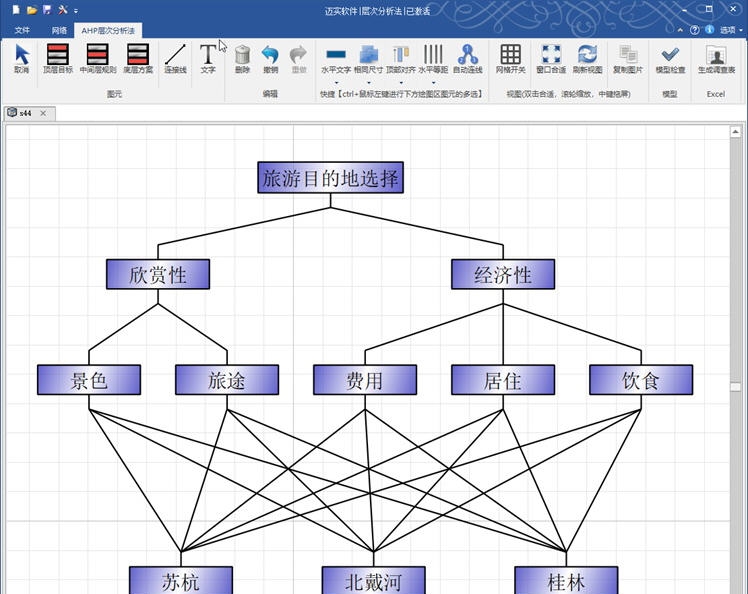Click the tools wrench icon in quick access bar
Viewport: 748px width, 594px height.
[62, 10]
